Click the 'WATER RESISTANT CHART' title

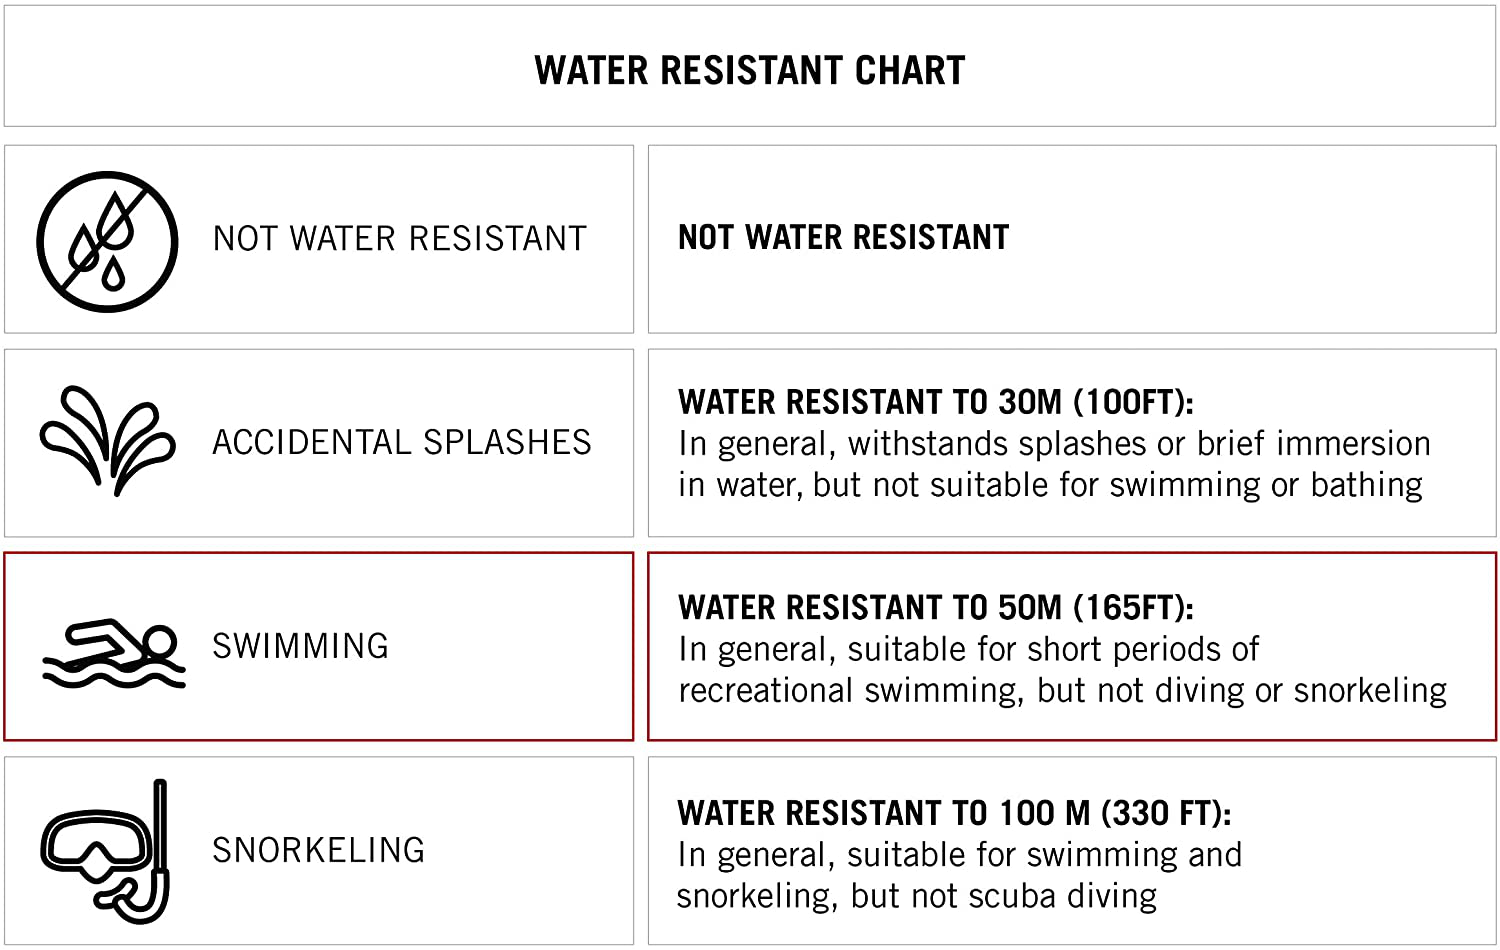pyautogui.click(x=750, y=70)
